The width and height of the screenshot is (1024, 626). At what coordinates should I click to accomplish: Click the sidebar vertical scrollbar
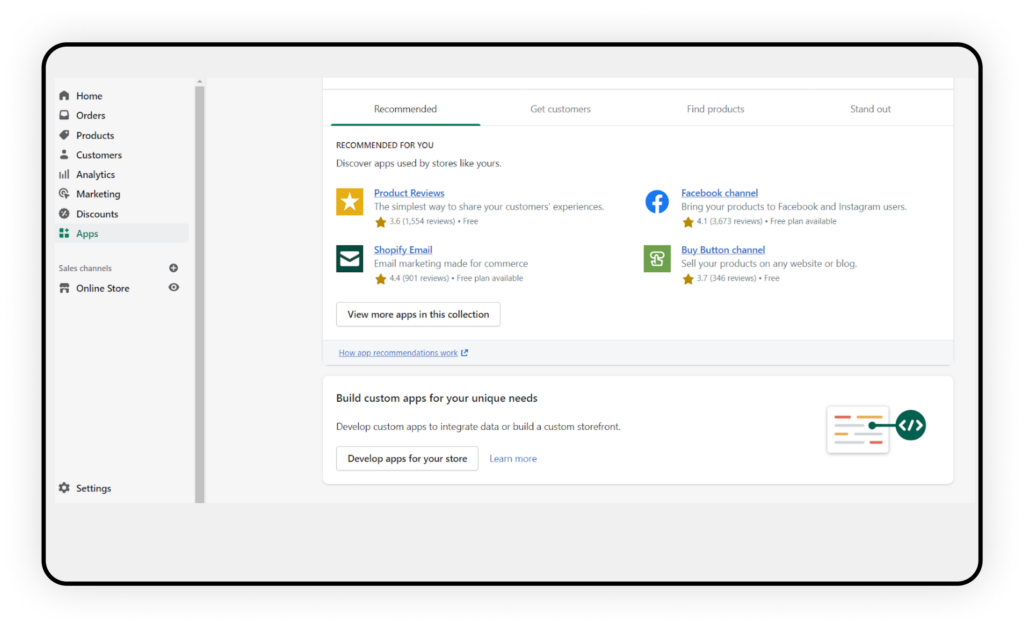click(199, 294)
